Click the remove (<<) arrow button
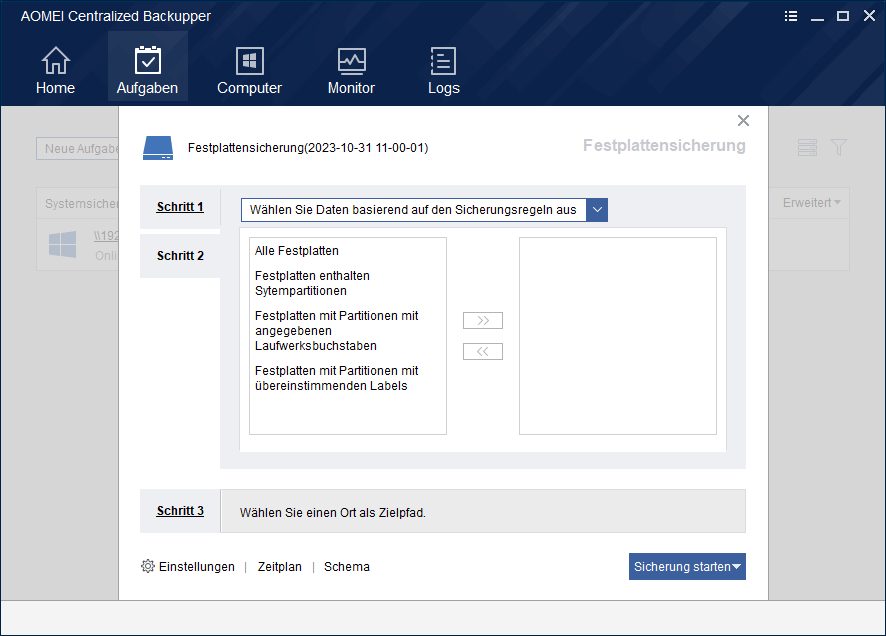This screenshot has height=636, width=886. [x=483, y=351]
